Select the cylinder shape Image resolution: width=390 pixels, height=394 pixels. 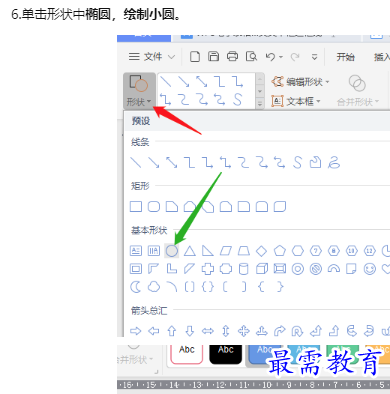(244, 269)
